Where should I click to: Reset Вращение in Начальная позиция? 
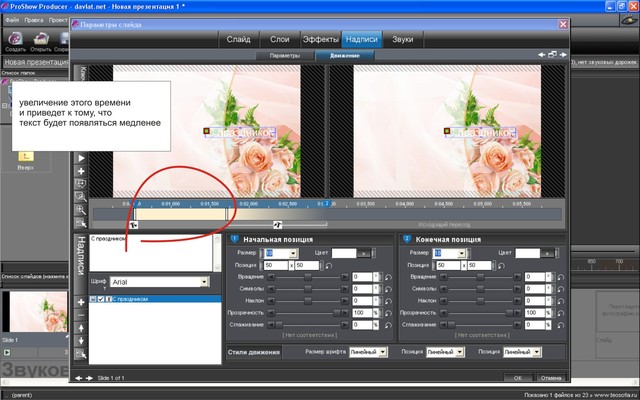[388, 277]
